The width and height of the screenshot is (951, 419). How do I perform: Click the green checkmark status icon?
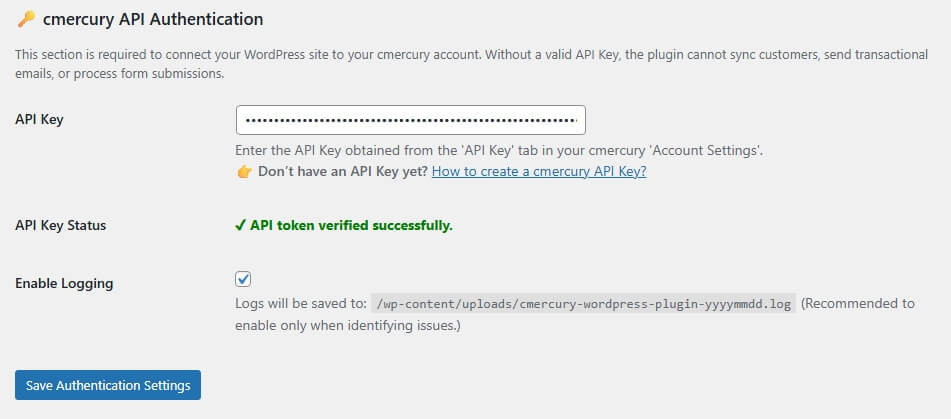(241, 225)
